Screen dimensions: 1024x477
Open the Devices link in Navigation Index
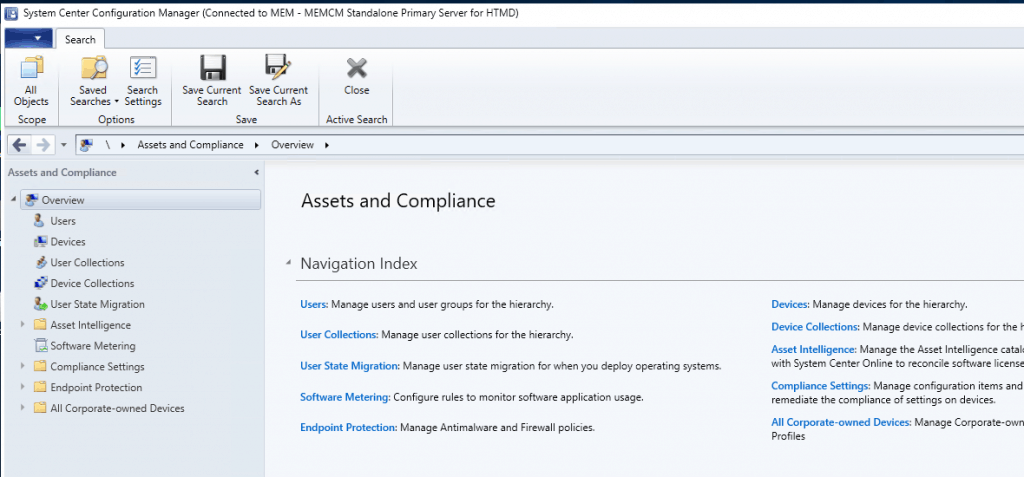[x=790, y=304]
